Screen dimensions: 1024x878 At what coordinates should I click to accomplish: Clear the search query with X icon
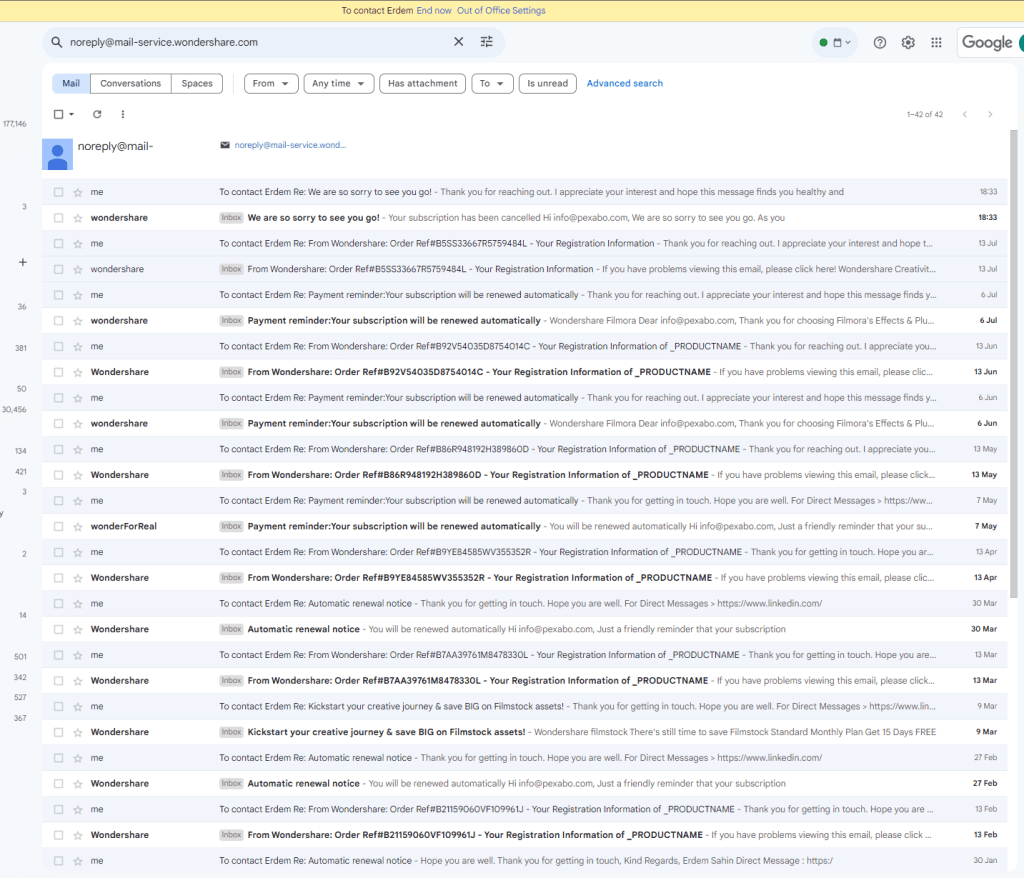tap(458, 42)
